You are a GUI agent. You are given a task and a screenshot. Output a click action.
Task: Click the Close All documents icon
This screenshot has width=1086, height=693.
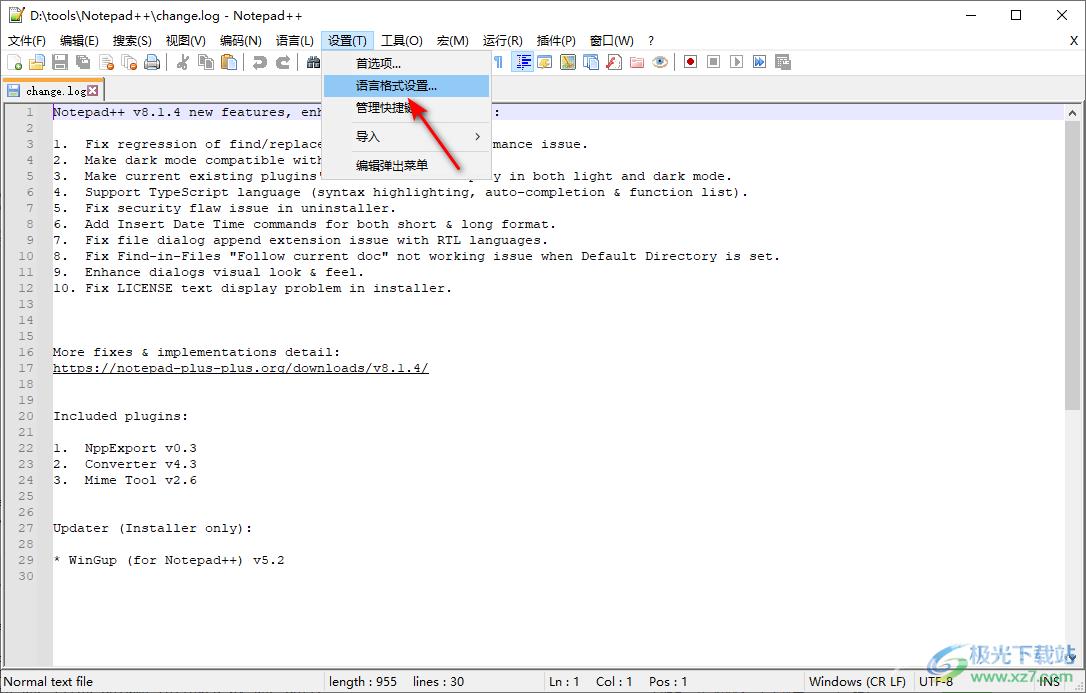129,62
